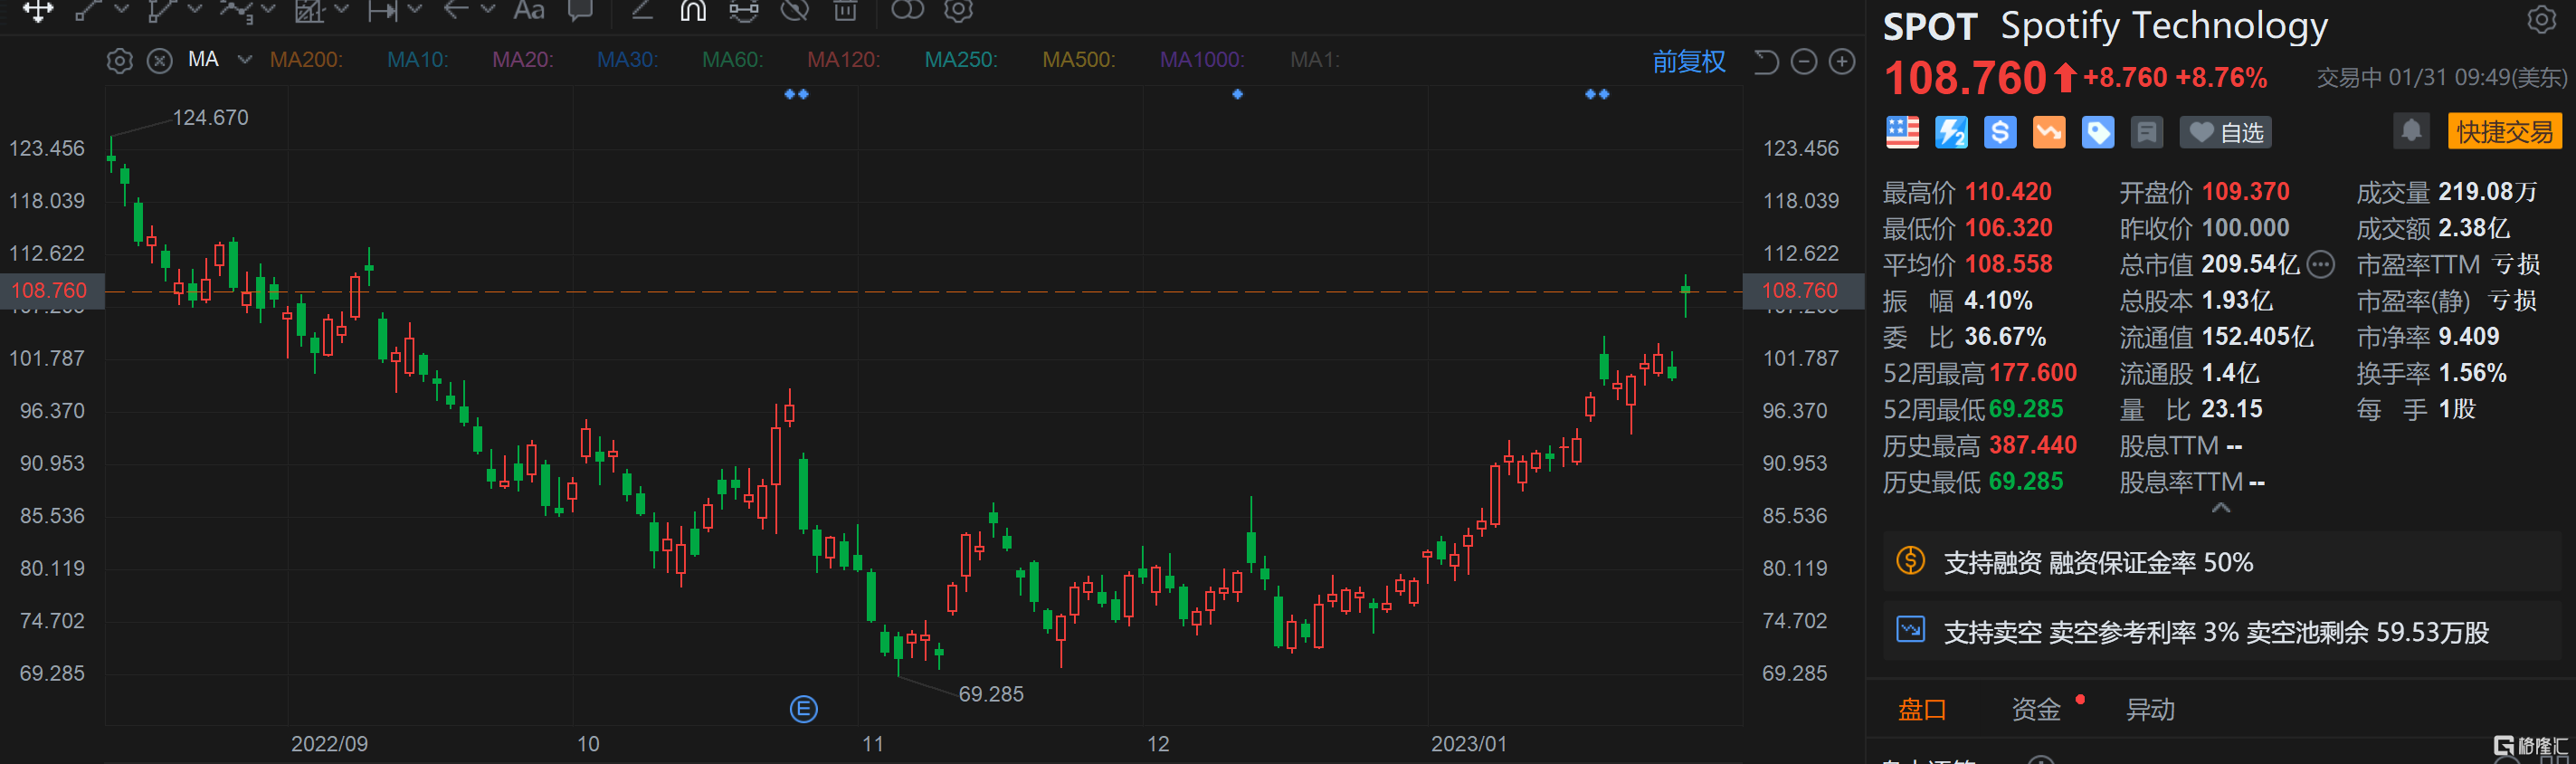
Task: Click the US flag market icon
Action: 1902,132
